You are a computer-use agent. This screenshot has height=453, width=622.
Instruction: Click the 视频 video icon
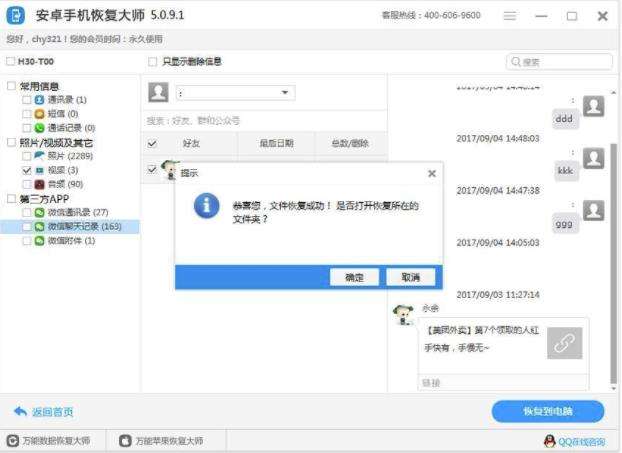point(39,170)
